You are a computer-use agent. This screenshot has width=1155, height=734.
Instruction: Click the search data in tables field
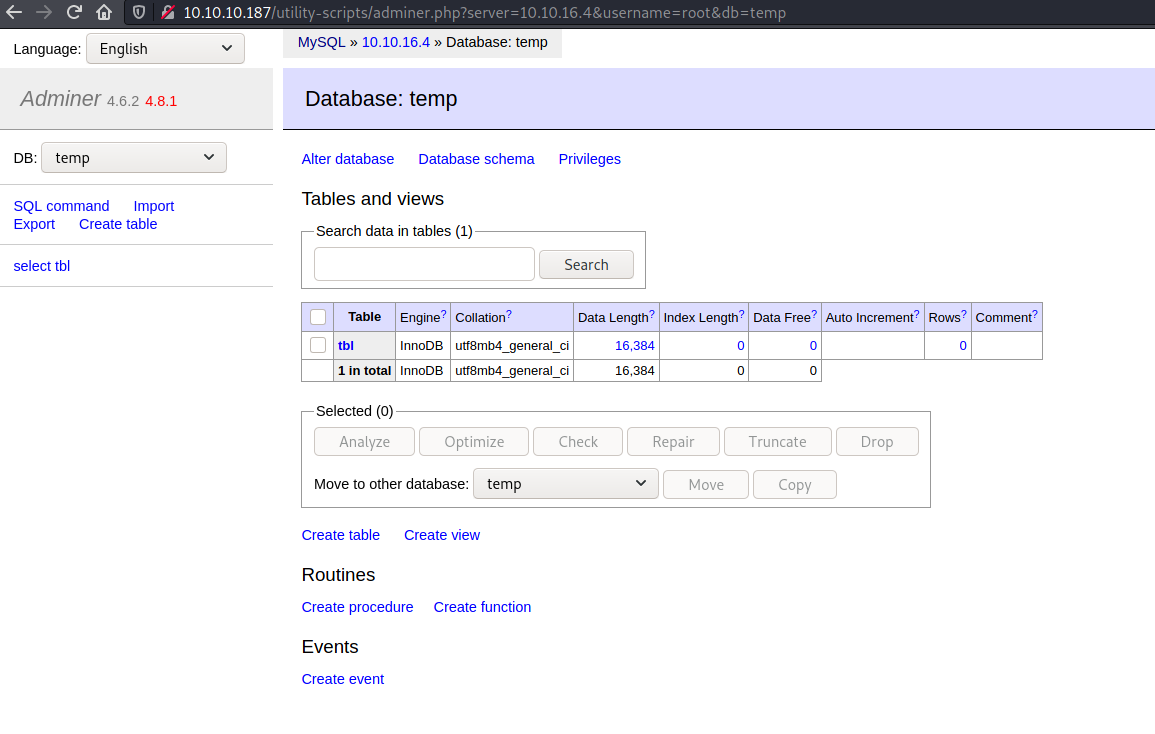(424, 264)
